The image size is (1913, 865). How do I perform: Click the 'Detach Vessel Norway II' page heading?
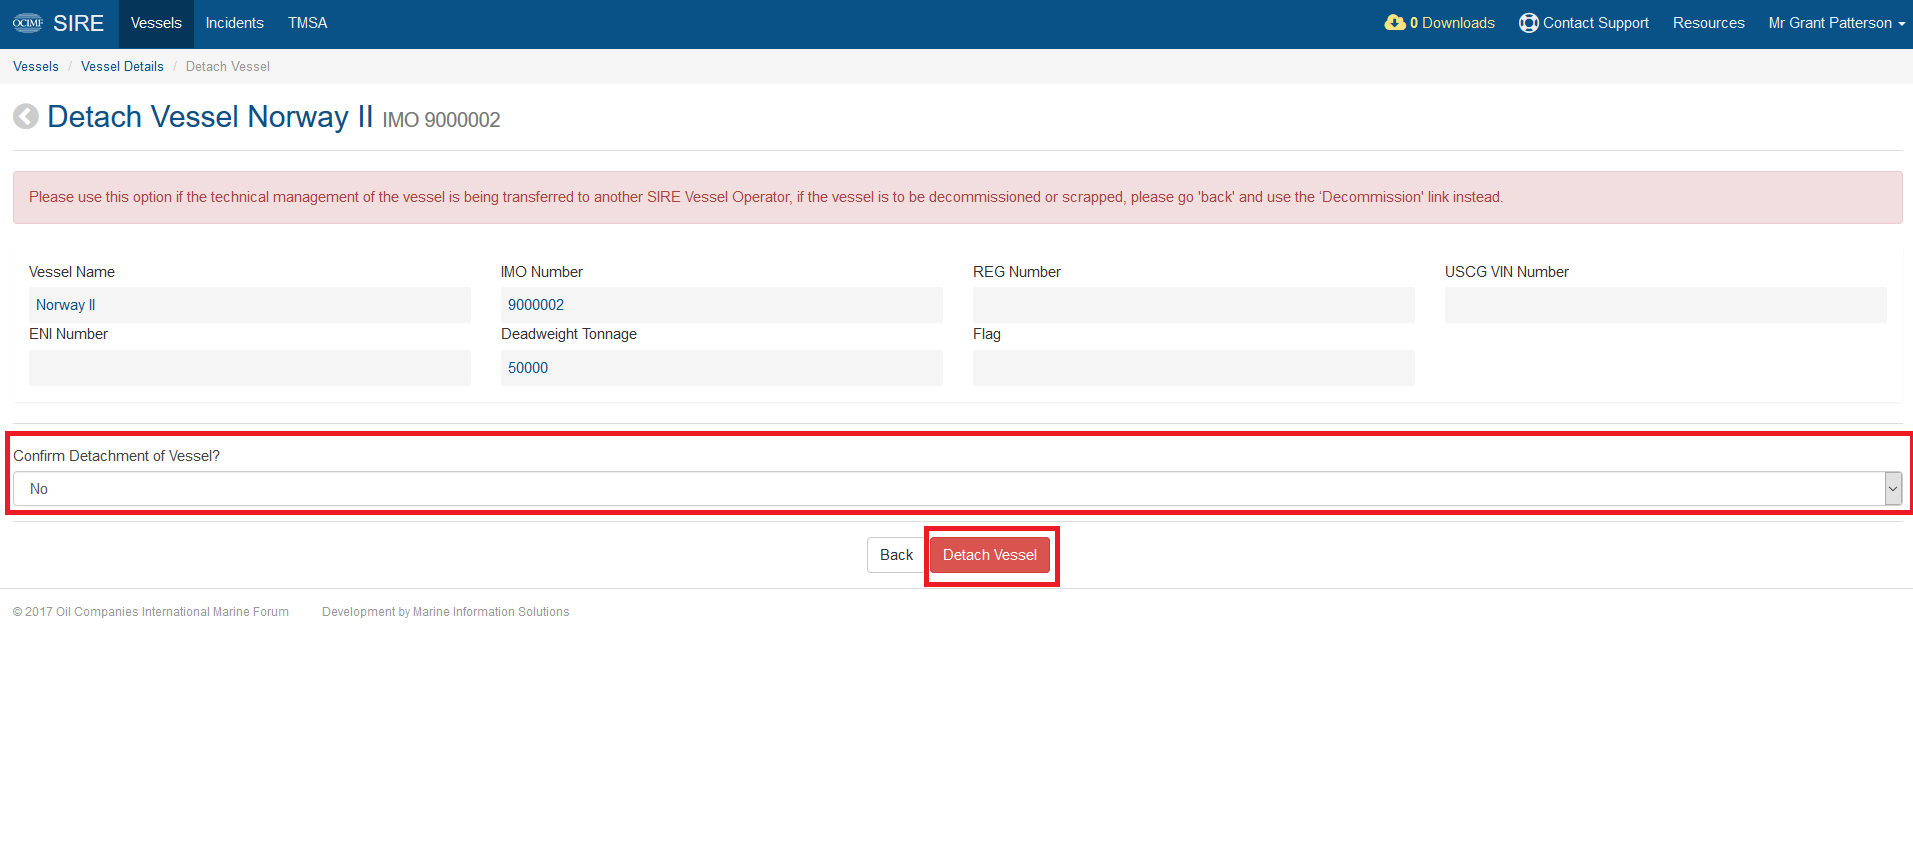(x=210, y=117)
